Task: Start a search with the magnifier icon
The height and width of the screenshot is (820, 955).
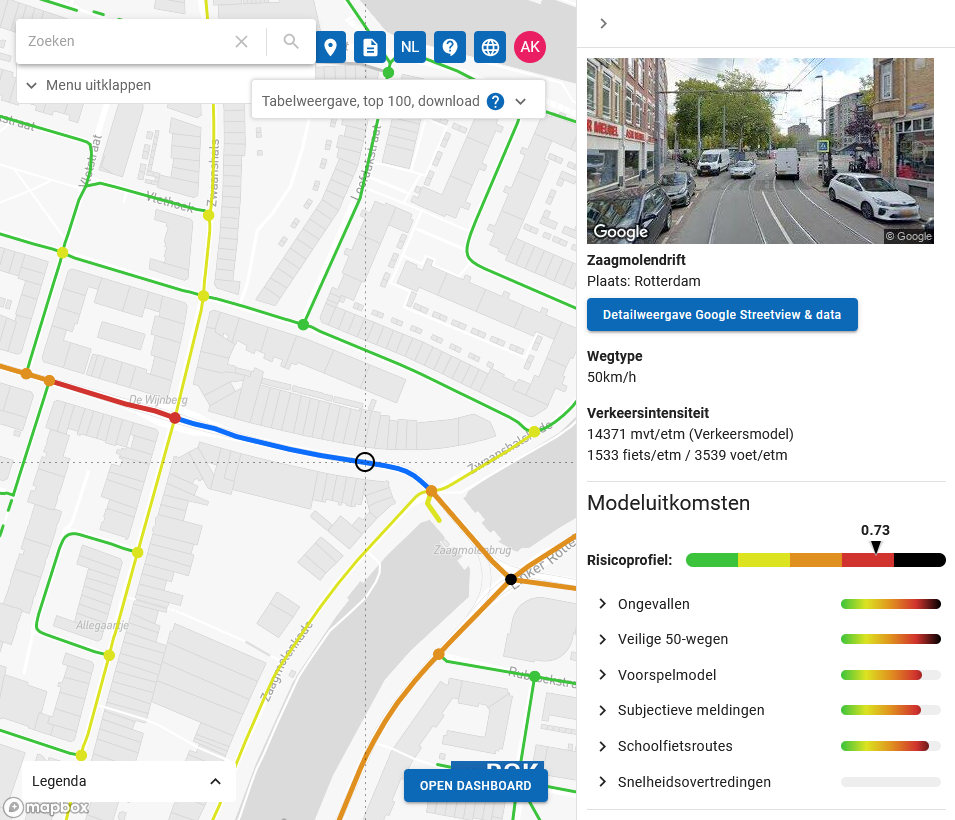Action: tap(290, 42)
